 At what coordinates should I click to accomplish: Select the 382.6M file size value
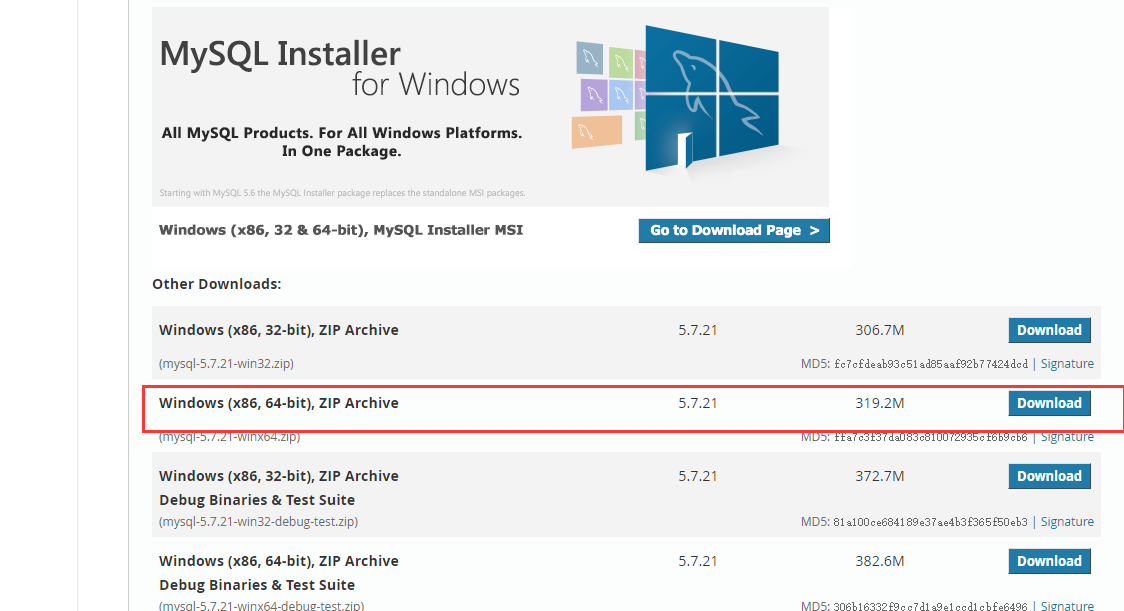pyautogui.click(x=880, y=561)
